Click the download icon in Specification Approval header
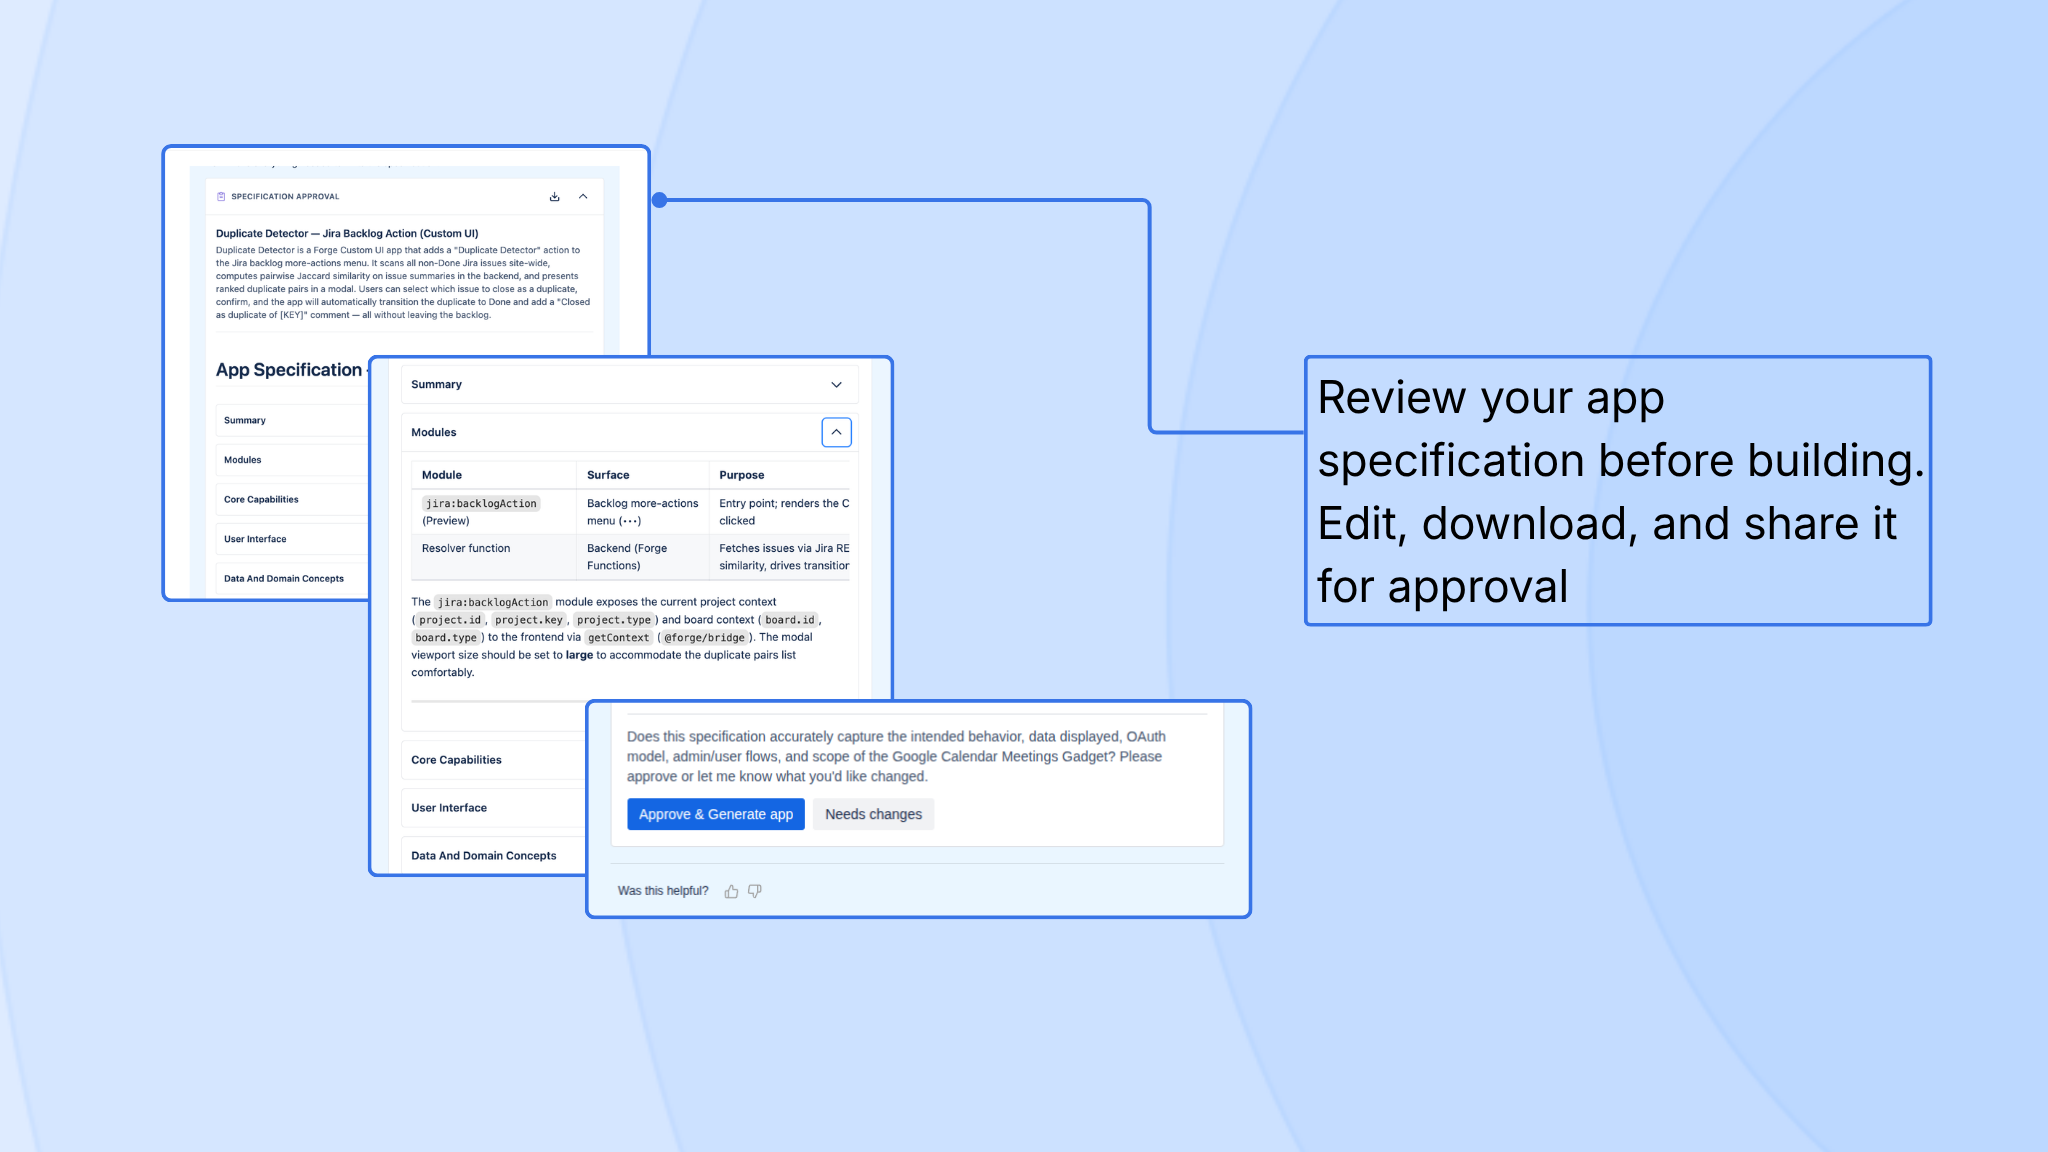This screenshot has height=1152, width=2048. [x=554, y=197]
